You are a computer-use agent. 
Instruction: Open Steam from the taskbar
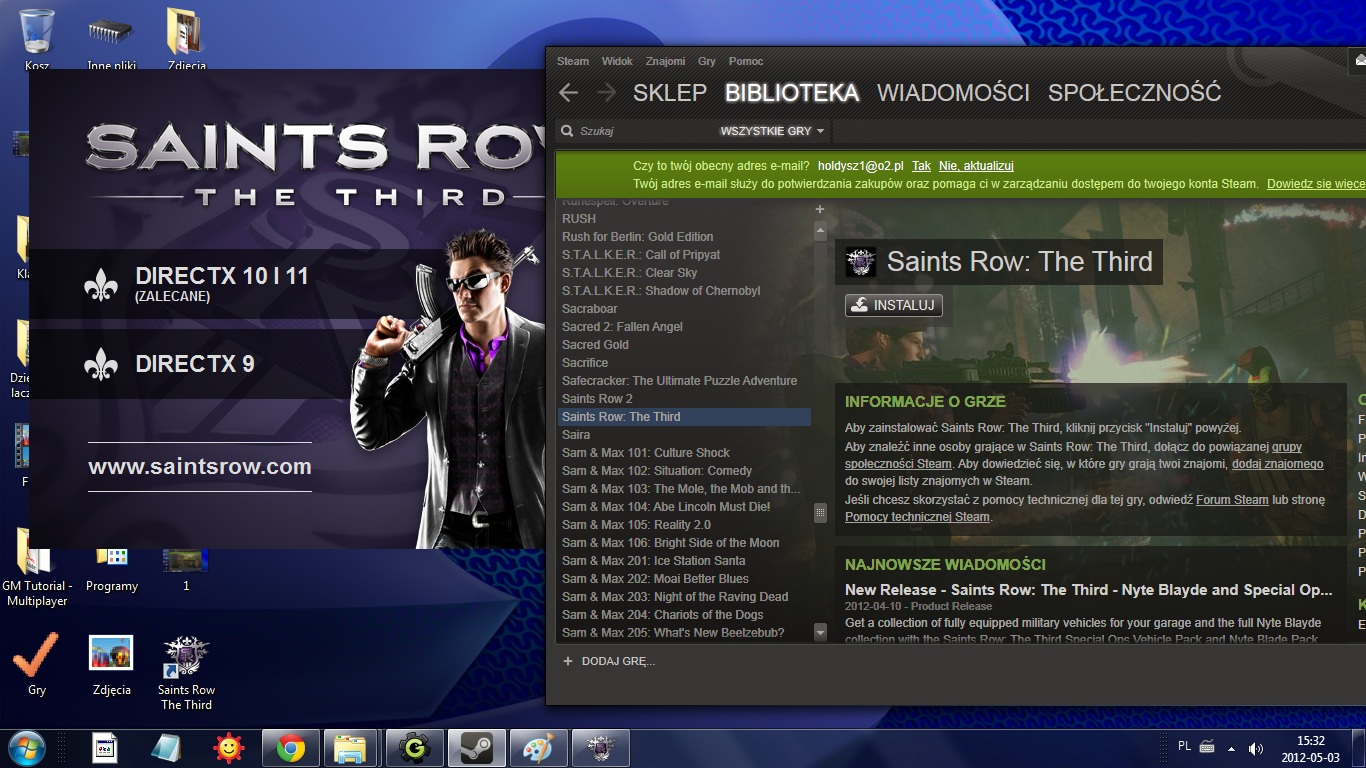click(x=475, y=748)
